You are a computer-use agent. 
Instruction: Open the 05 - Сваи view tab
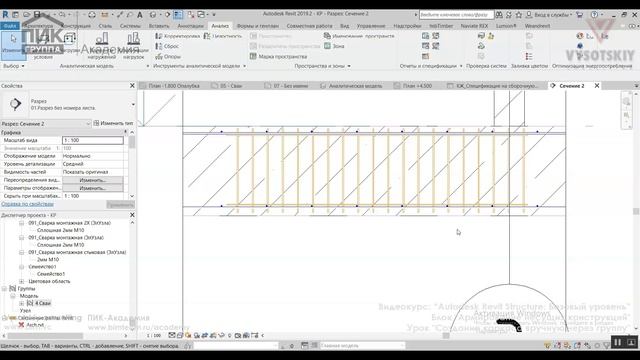tap(231, 86)
